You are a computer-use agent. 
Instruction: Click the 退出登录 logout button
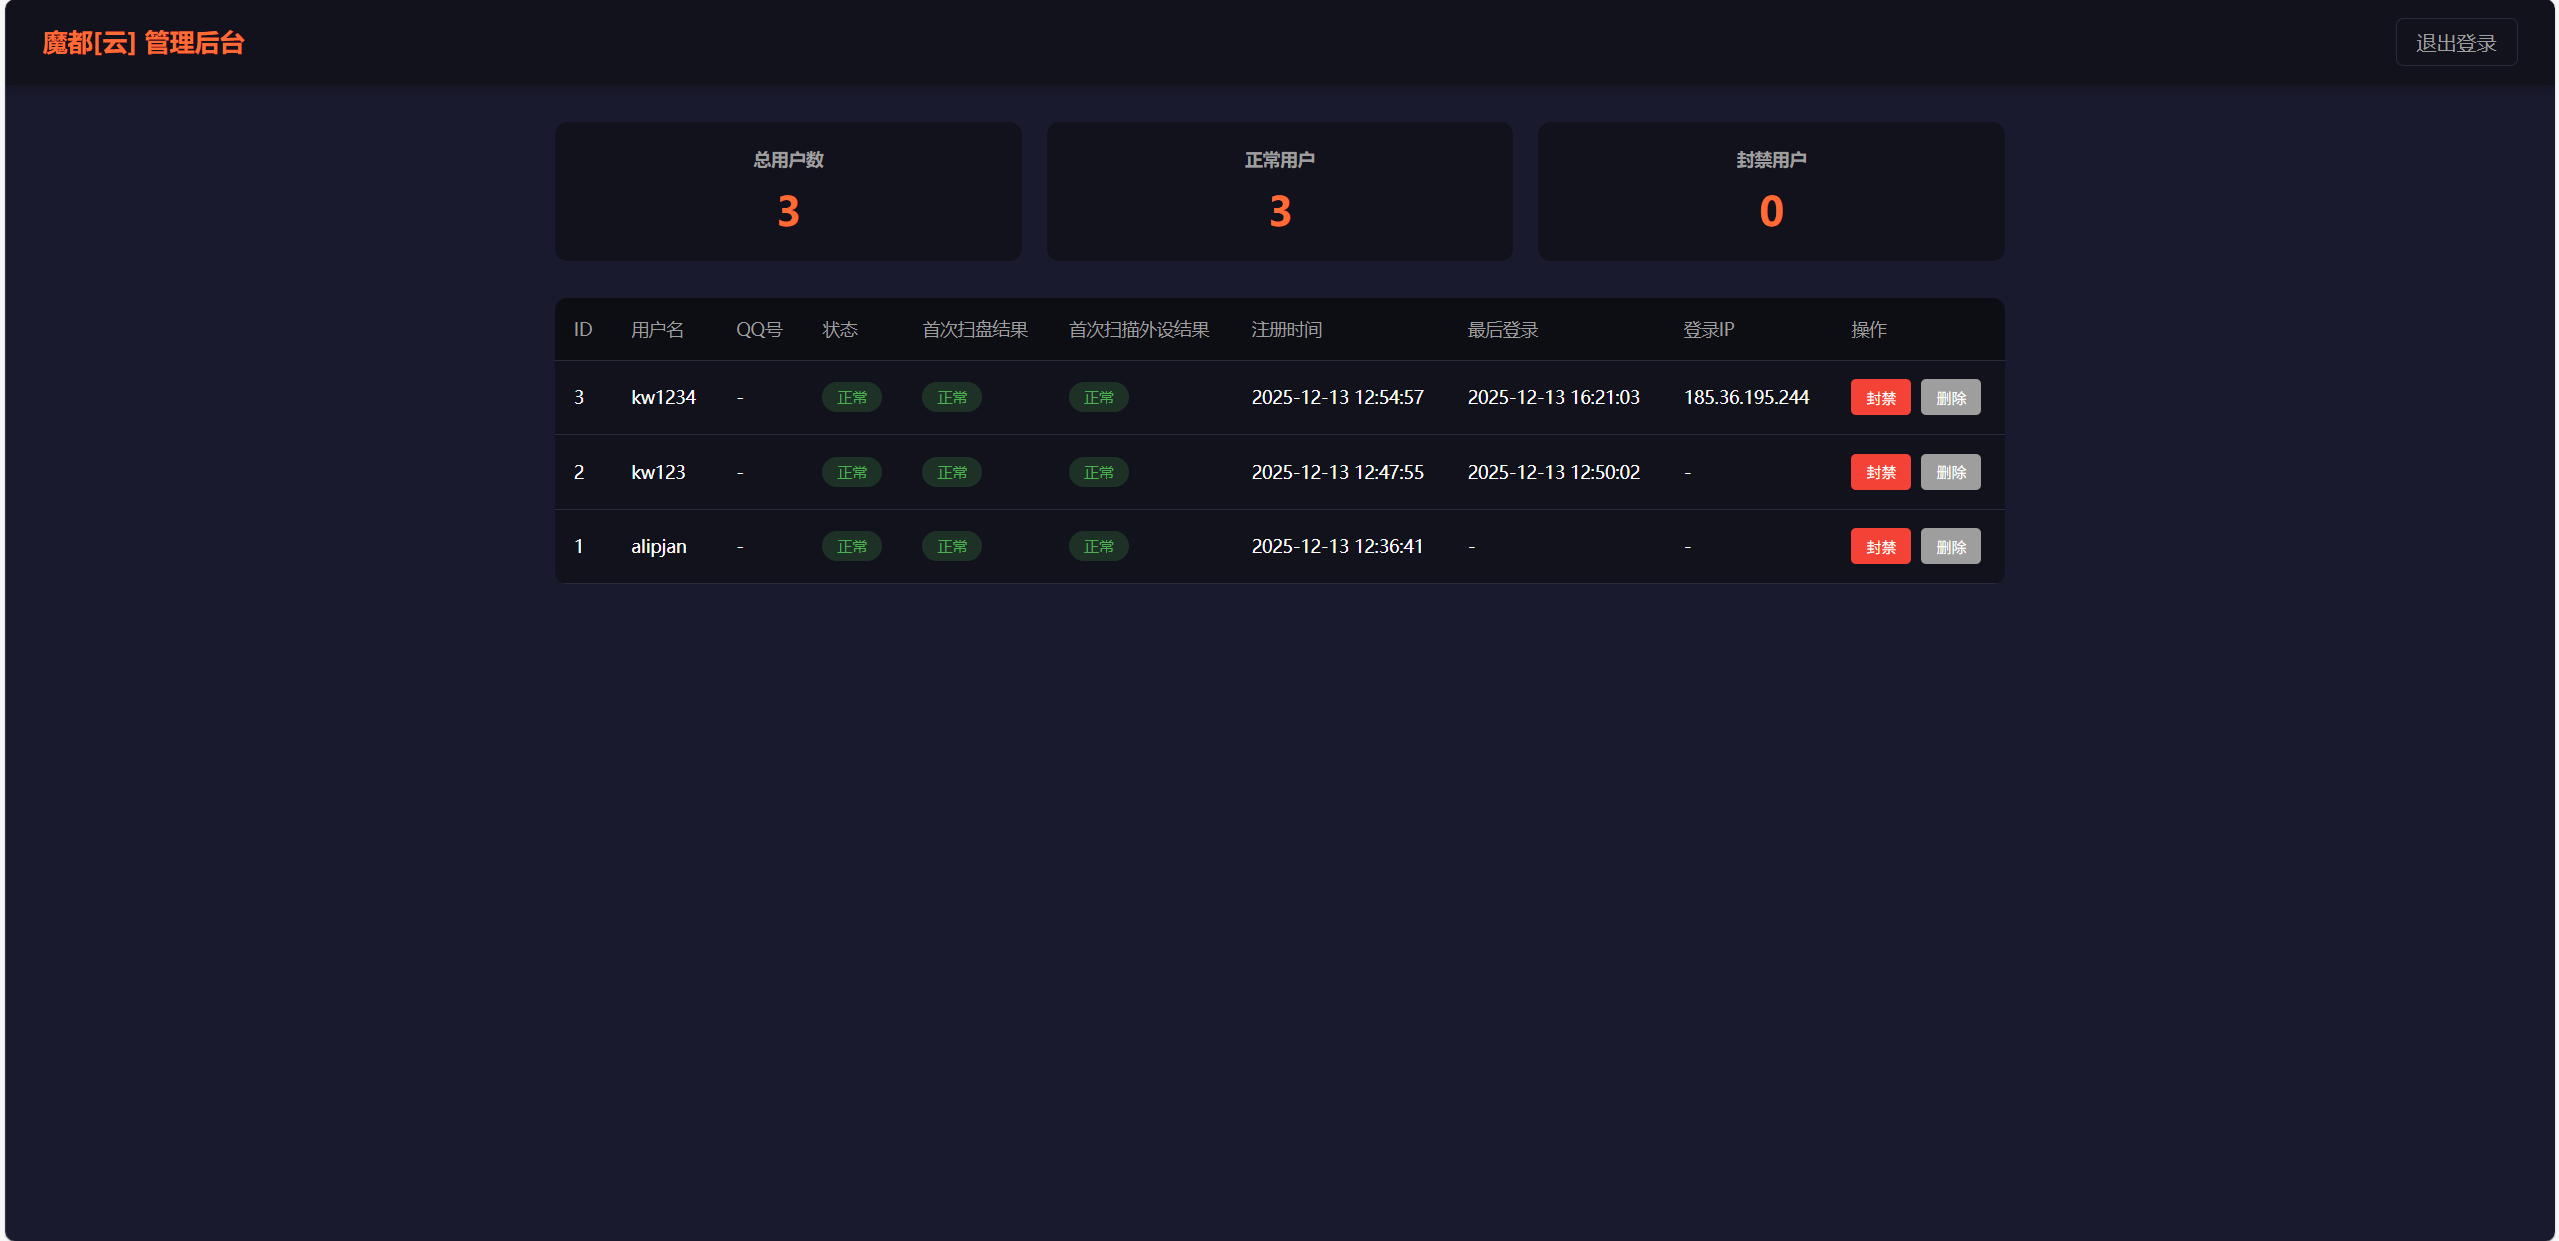coord(2455,43)
